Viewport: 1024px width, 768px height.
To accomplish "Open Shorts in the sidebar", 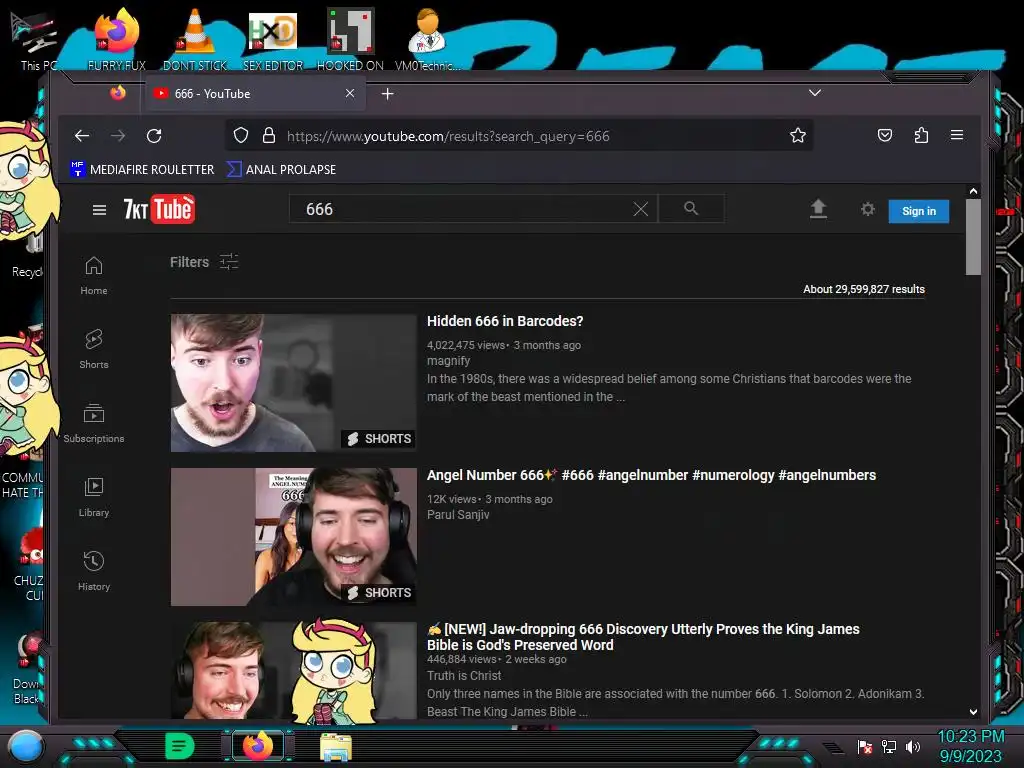I will (94, 349).
